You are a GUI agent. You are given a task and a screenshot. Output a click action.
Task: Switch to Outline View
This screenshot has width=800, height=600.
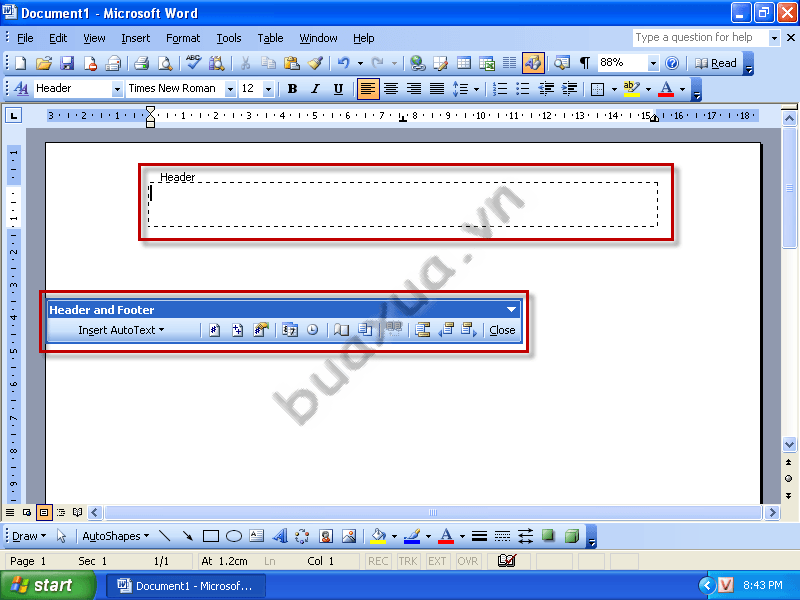pos(61,512)
